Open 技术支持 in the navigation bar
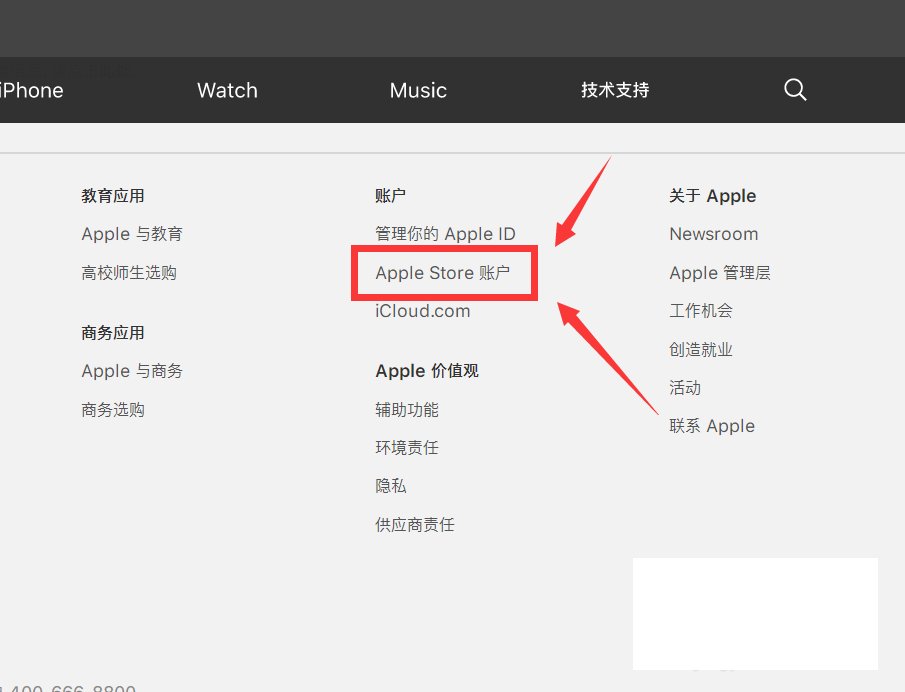This screenshot has width=905, height=692. point(615,90)
